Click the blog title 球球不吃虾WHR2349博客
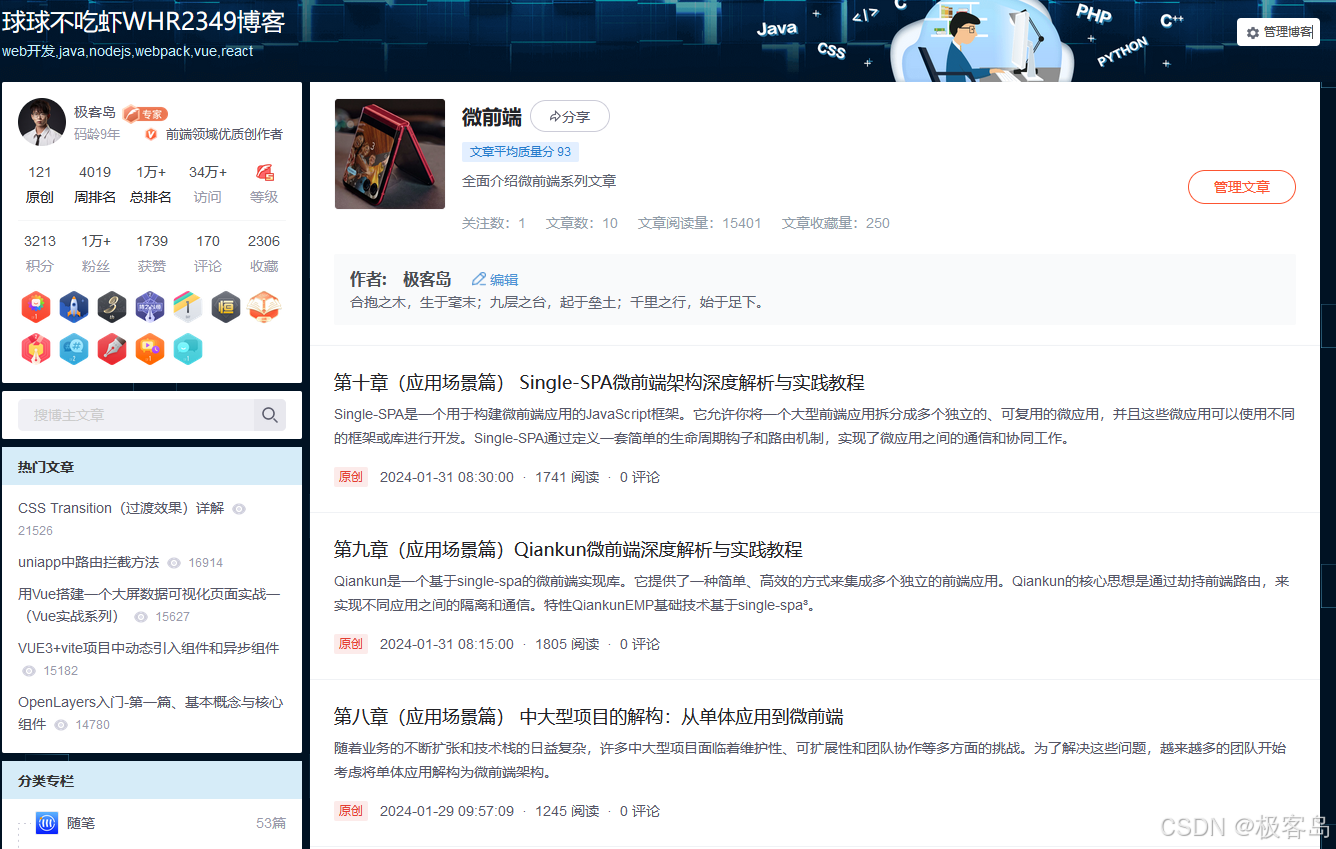Viewport: 1336px width, 849px height. click(143, 22)
